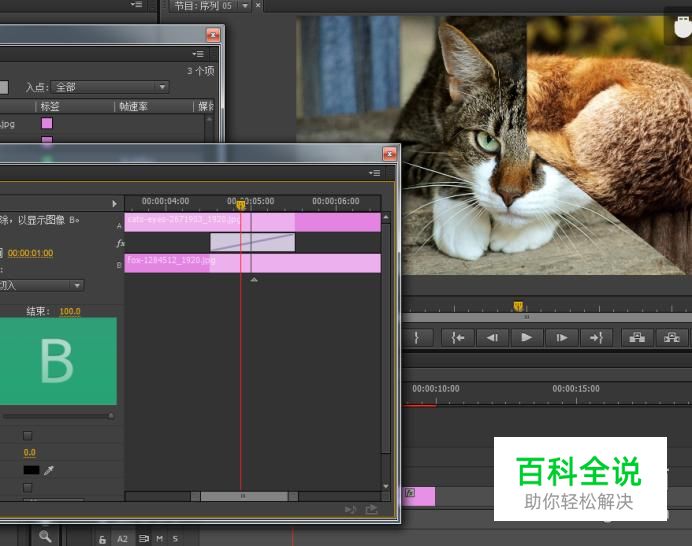Viewport: 692px width, 546px height.
Task: Click the Lift button
Action: (x=637, y=338)
